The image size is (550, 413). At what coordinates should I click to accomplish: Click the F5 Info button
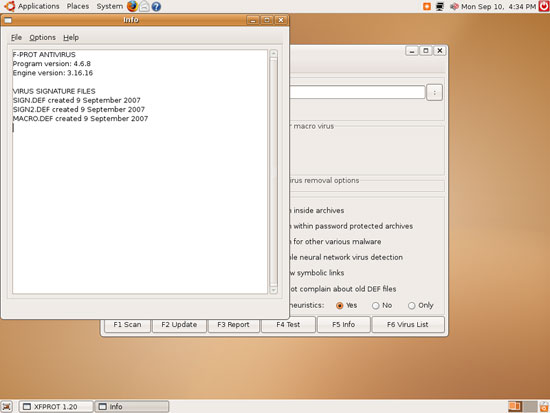tap(343, 325)
